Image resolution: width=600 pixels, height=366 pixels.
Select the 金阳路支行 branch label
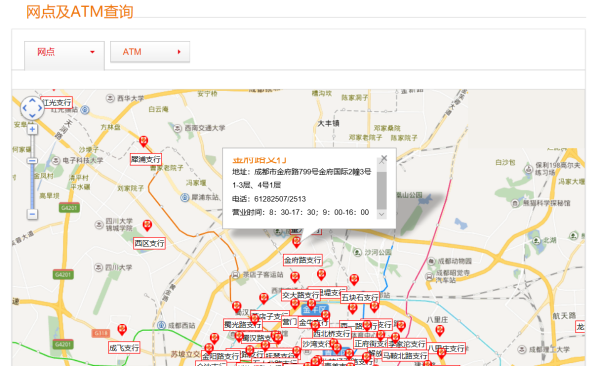coord(220,356)
